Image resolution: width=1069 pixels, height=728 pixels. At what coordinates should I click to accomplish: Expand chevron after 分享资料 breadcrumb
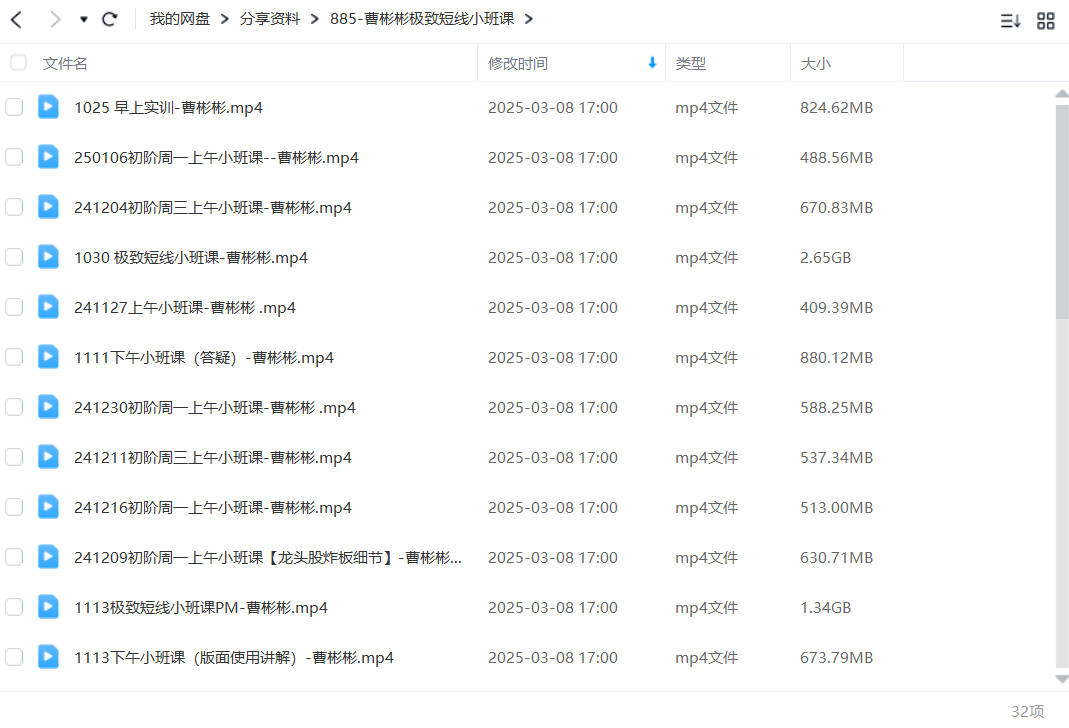[x=314, y=19]
